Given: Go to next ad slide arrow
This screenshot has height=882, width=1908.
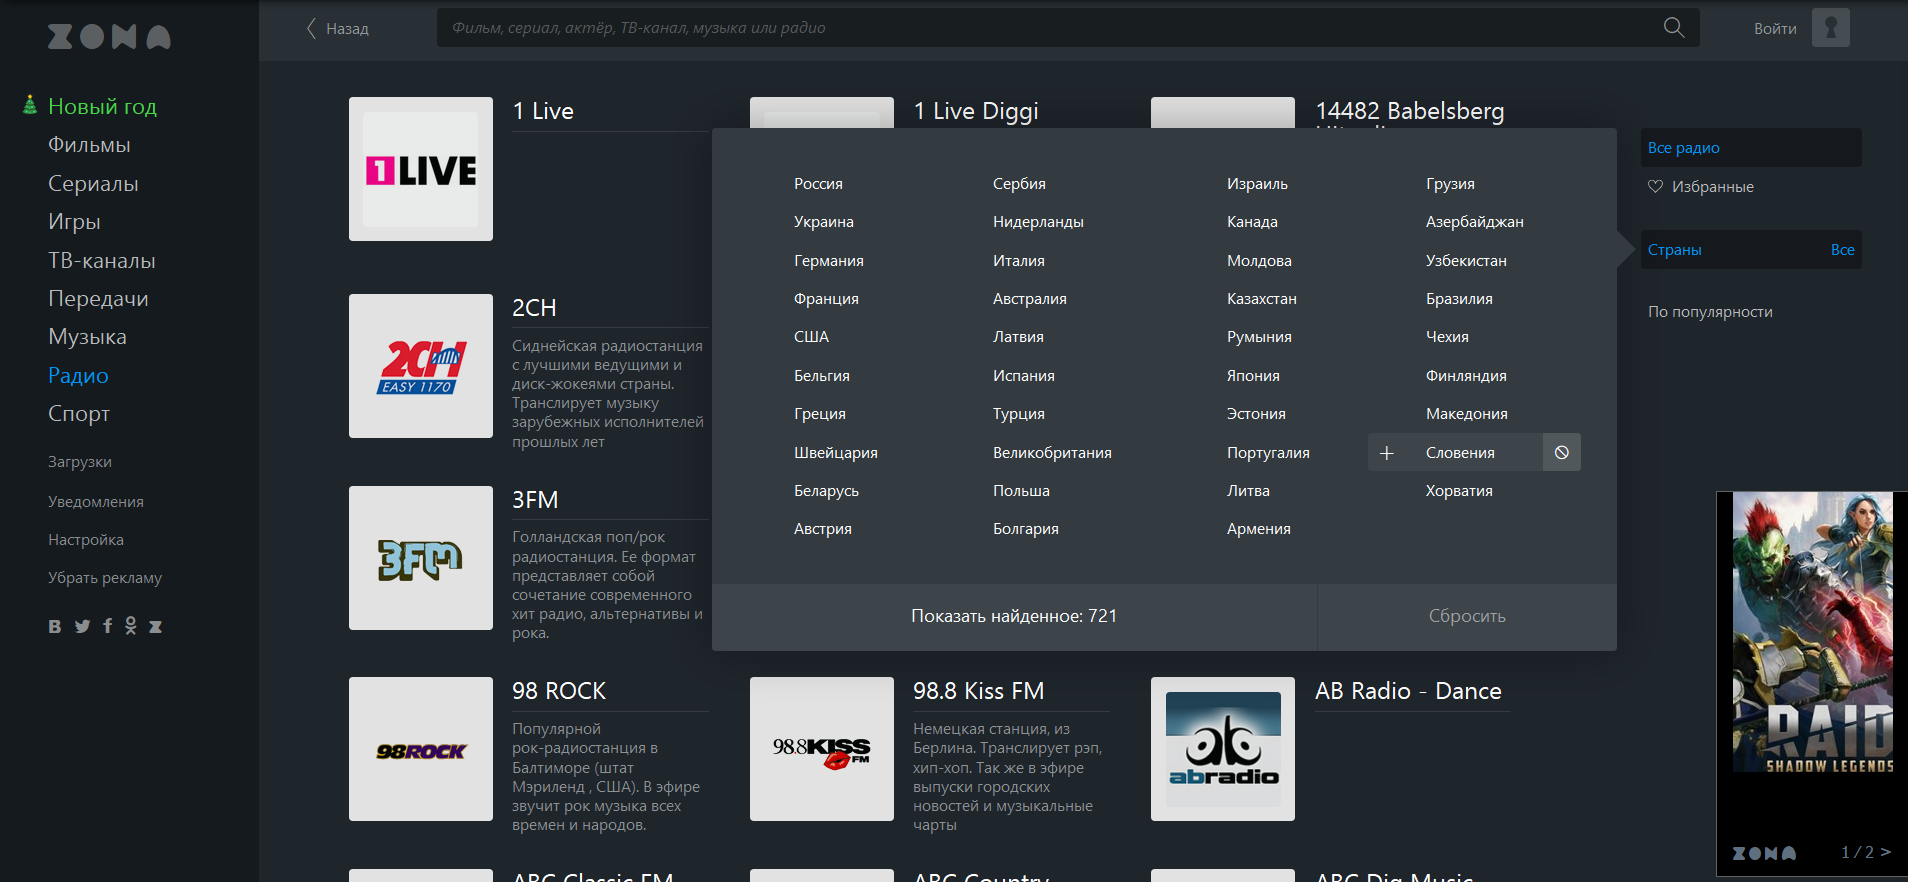Looking at the screenshot, I should (1886, 852).
